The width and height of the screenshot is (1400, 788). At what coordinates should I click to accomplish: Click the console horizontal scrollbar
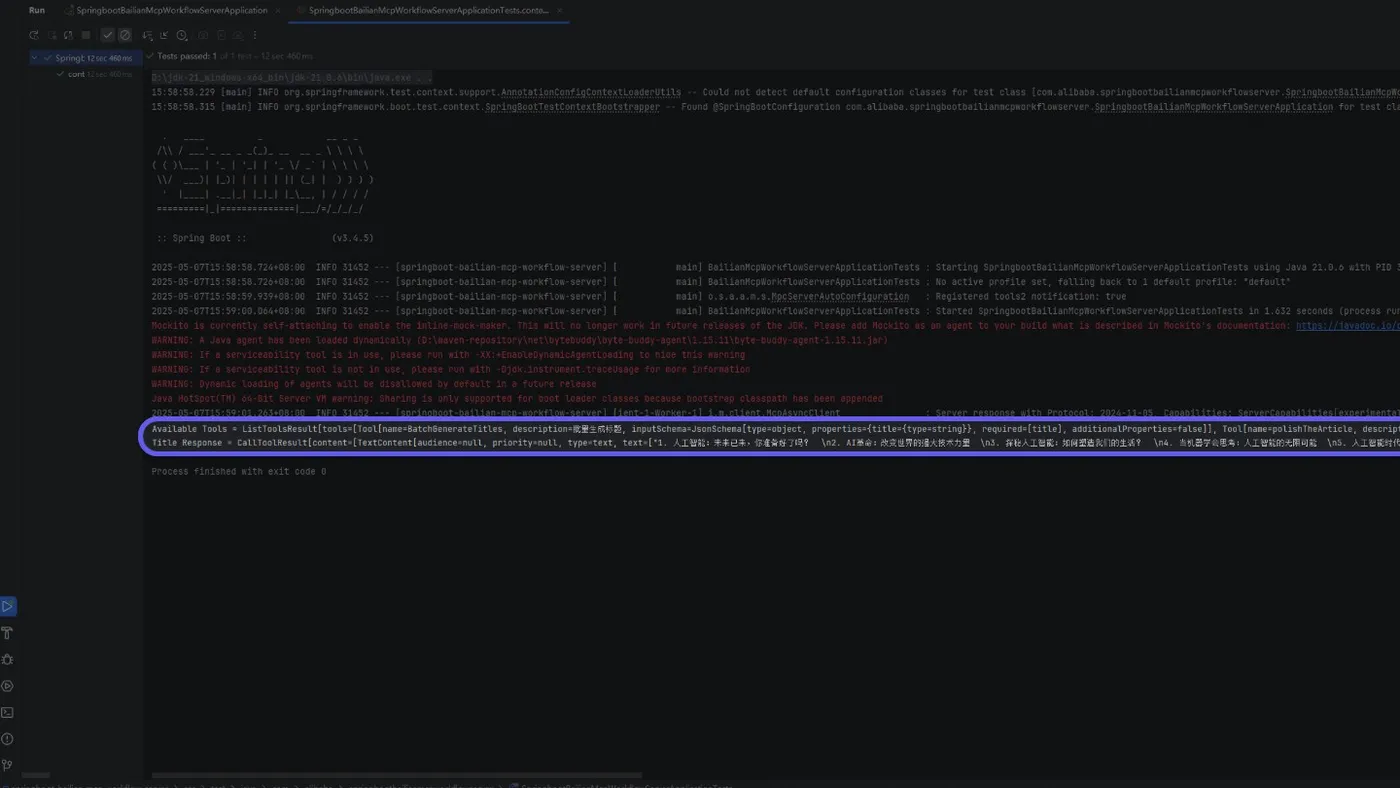click(x=395, y=775)
